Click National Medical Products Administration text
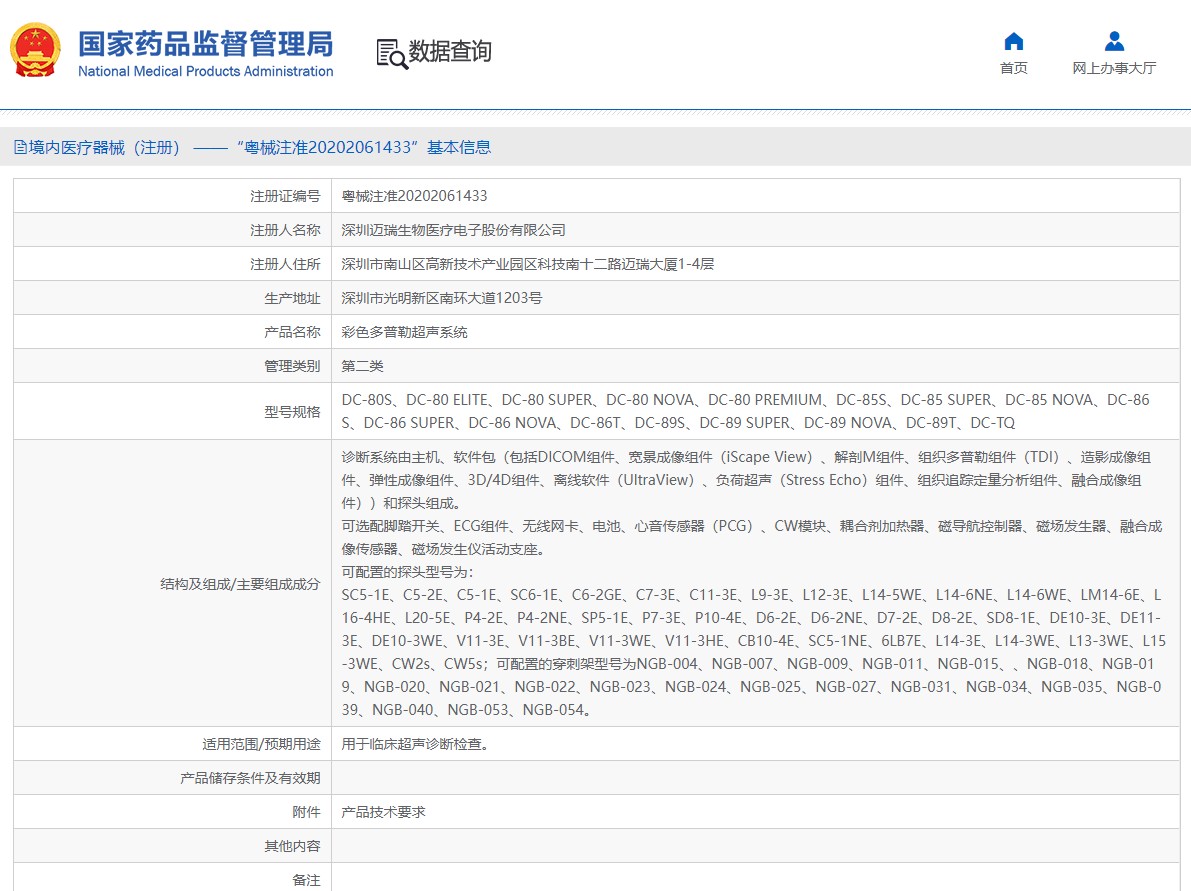 (206, 71)
